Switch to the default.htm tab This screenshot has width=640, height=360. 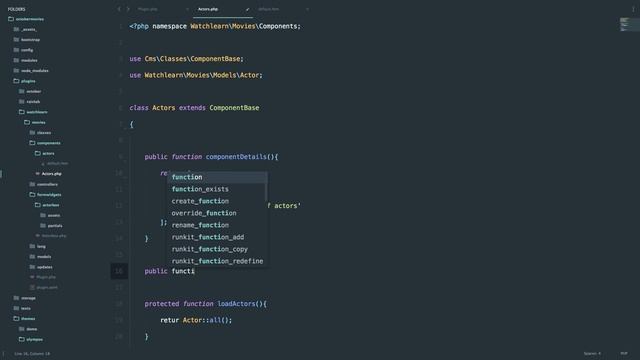(x=268, y=9)
